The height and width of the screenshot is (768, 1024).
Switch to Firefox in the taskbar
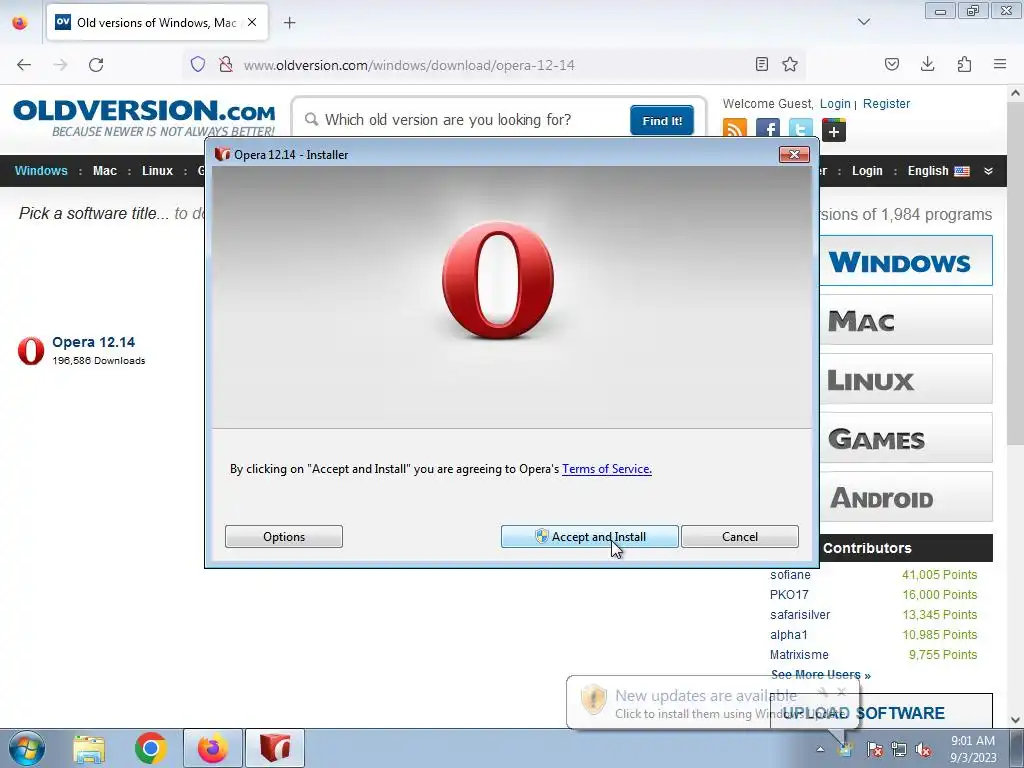click(213, 748)
